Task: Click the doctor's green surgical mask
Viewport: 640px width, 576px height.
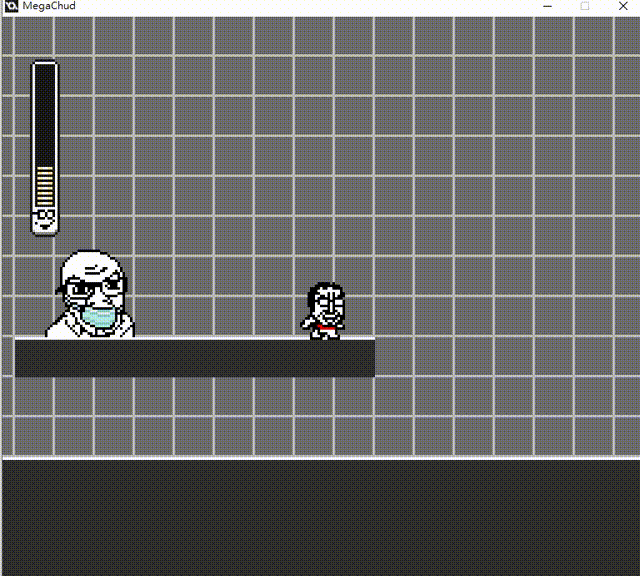Action: (x=98, y=319)
